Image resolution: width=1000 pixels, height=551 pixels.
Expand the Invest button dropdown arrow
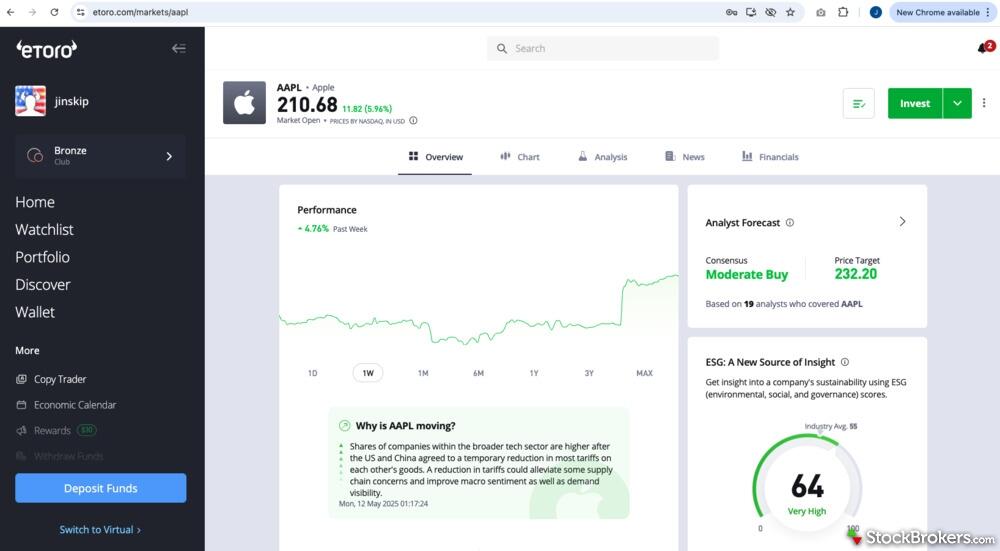pyautogui.click(x=957, y=103)
